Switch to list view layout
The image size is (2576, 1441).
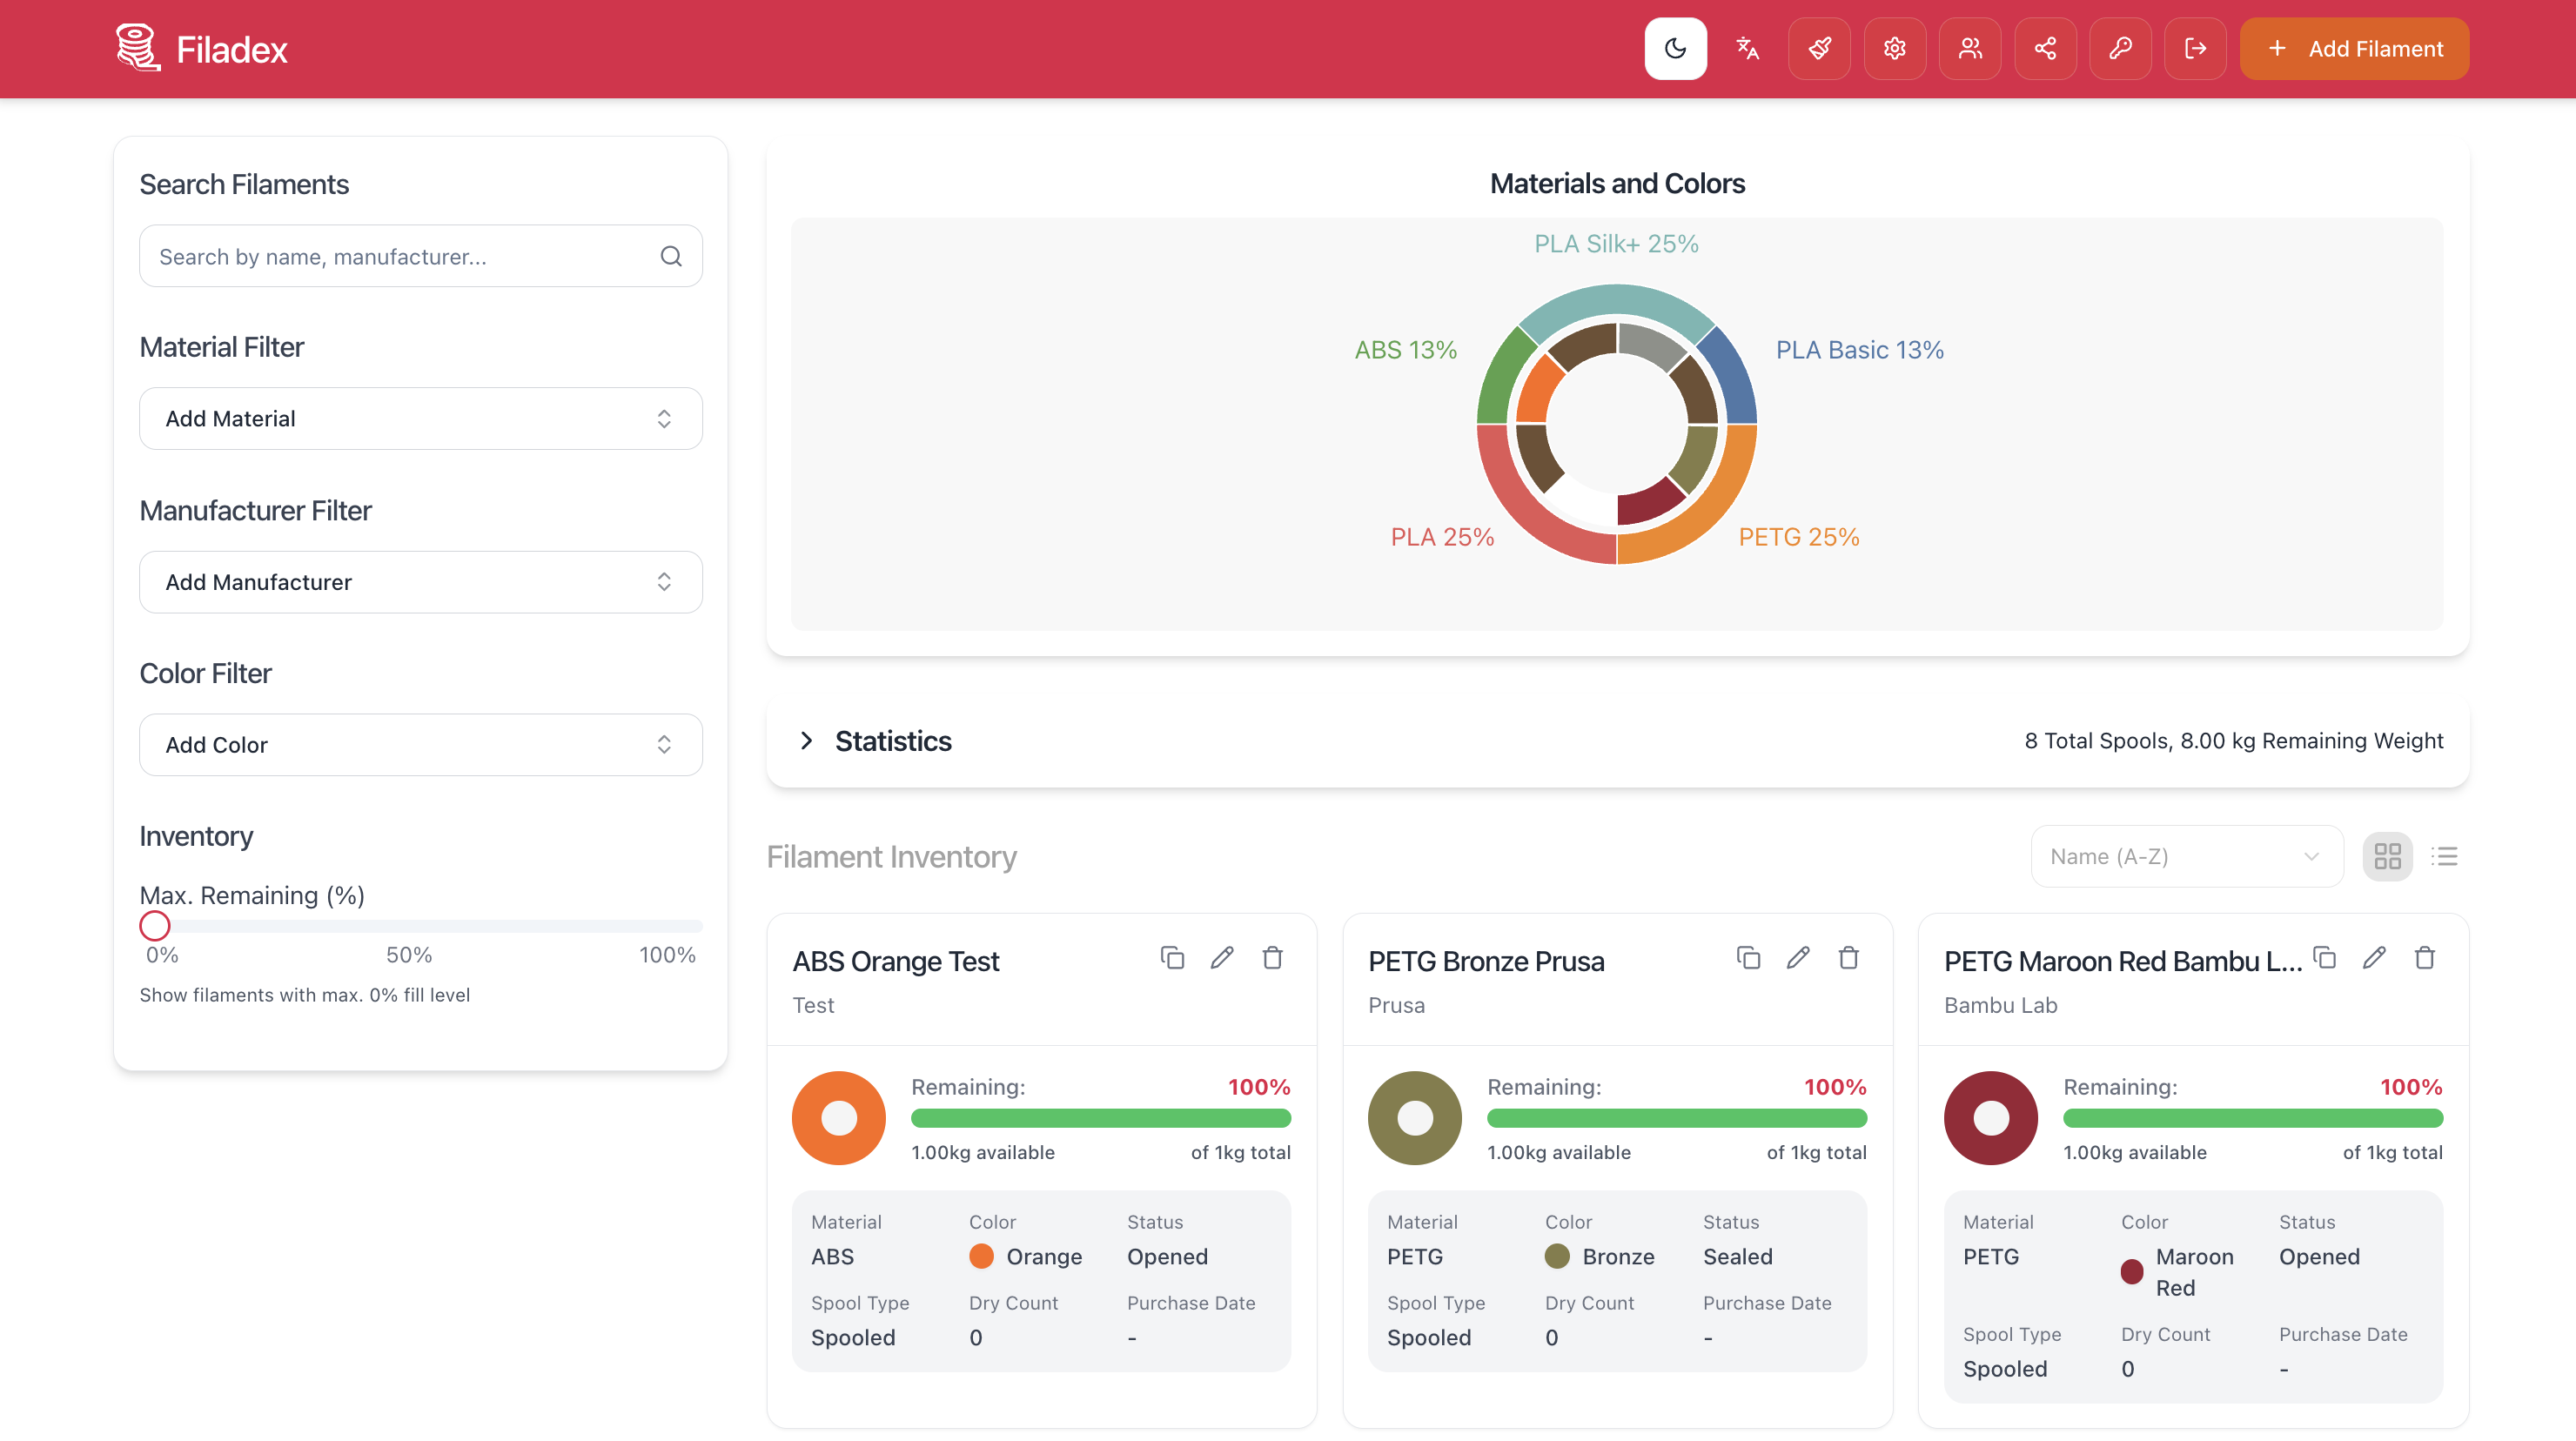[2444, 856]
